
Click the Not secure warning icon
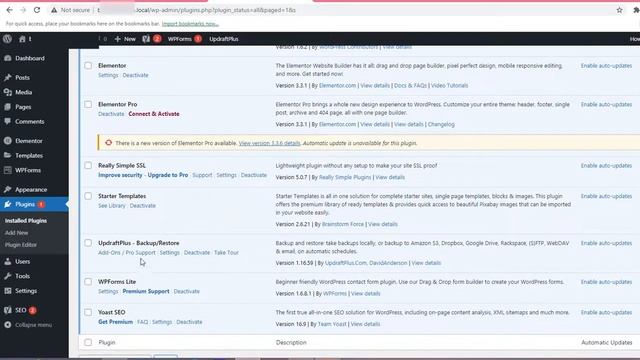tap(54, 10)
